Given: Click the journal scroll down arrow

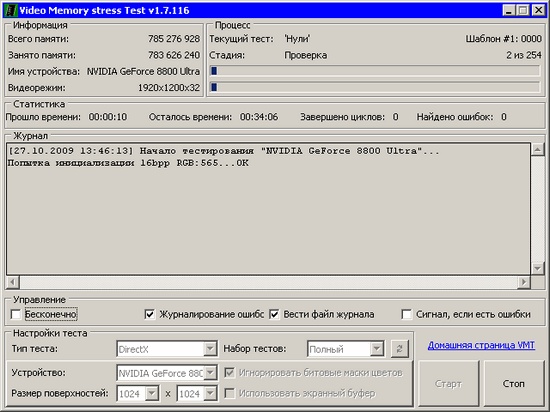Looking at the screenshot, I should (537, 268).
